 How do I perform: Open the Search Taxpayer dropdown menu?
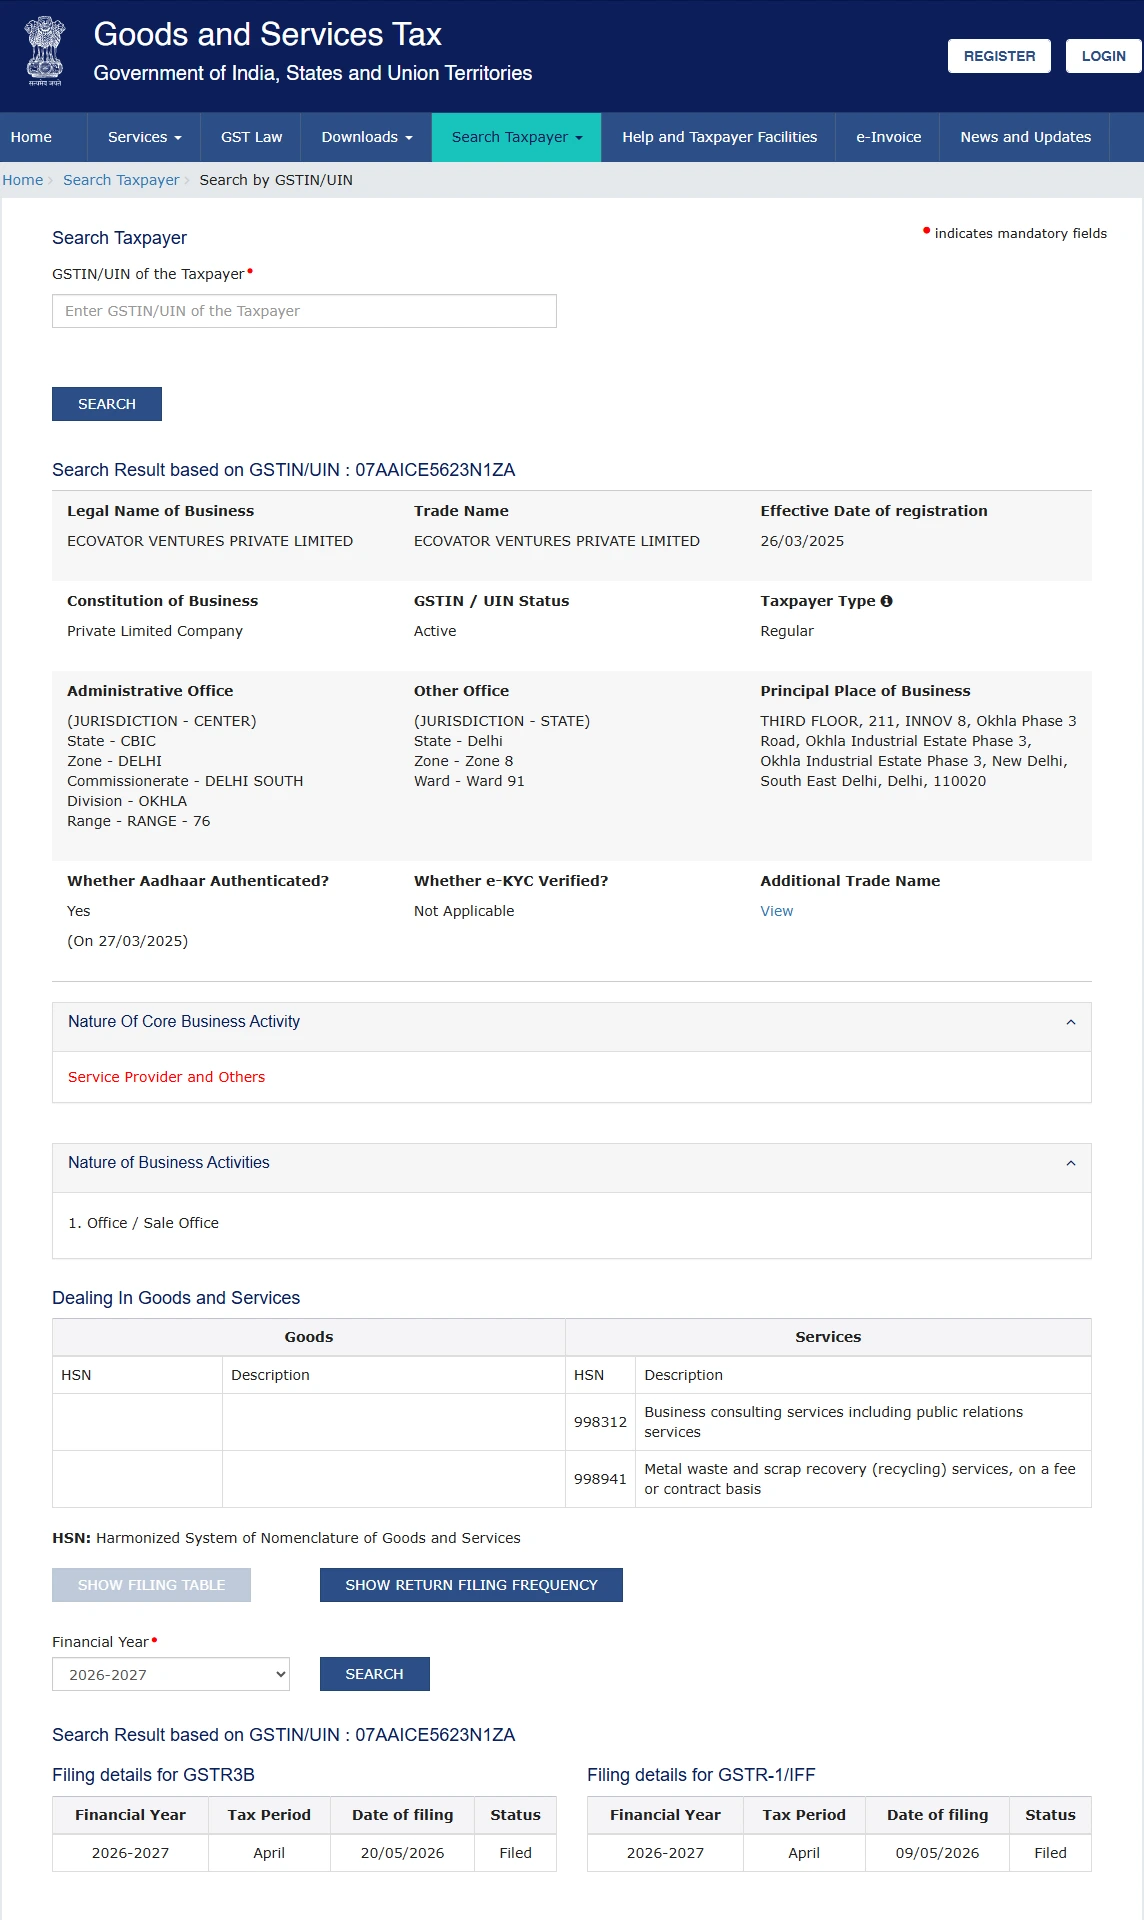516,137
